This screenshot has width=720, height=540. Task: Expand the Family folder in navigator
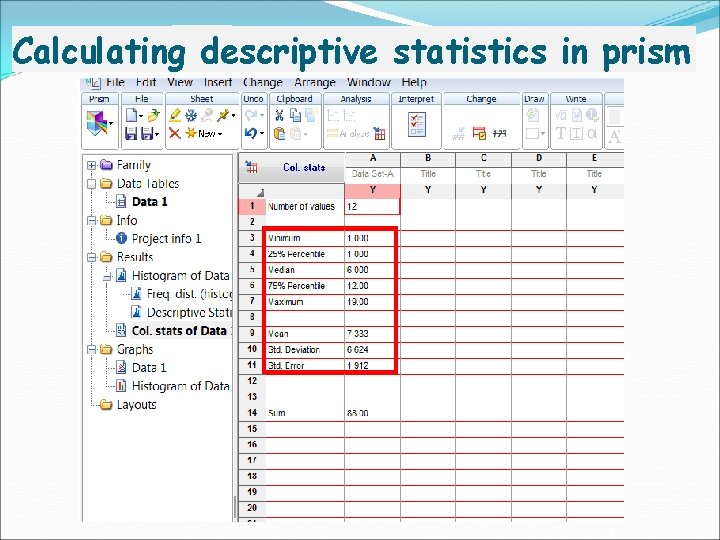pos(91,165)
